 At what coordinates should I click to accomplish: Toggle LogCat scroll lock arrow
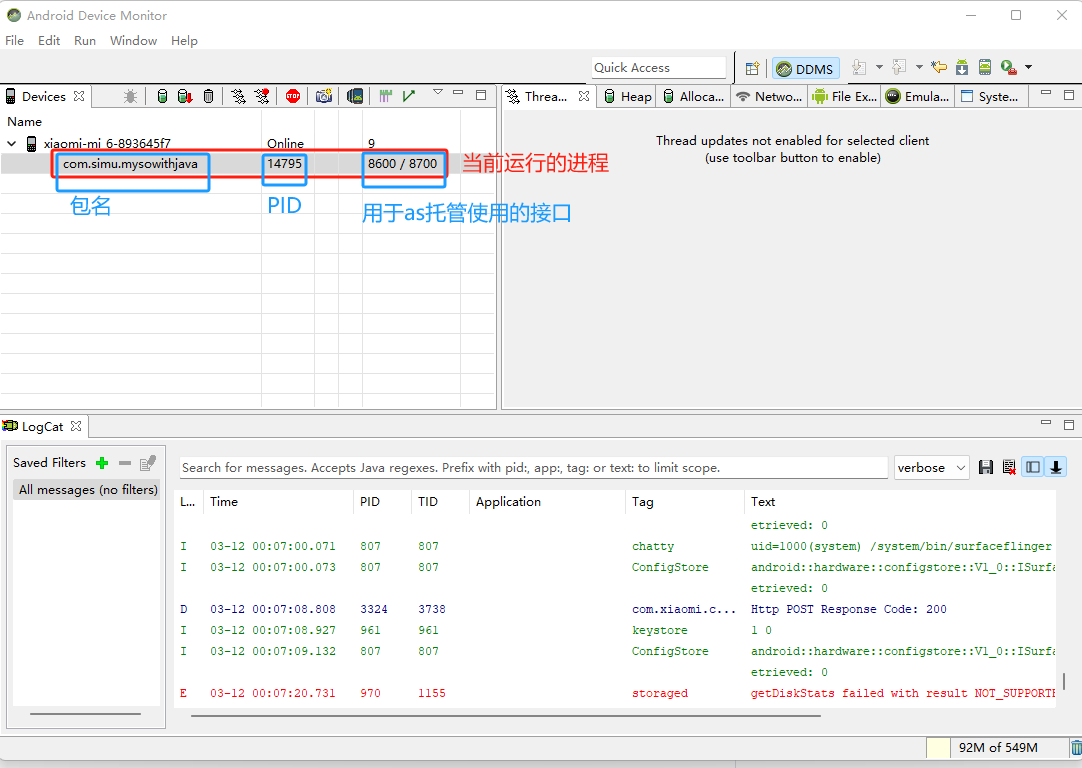point(1056,467)
